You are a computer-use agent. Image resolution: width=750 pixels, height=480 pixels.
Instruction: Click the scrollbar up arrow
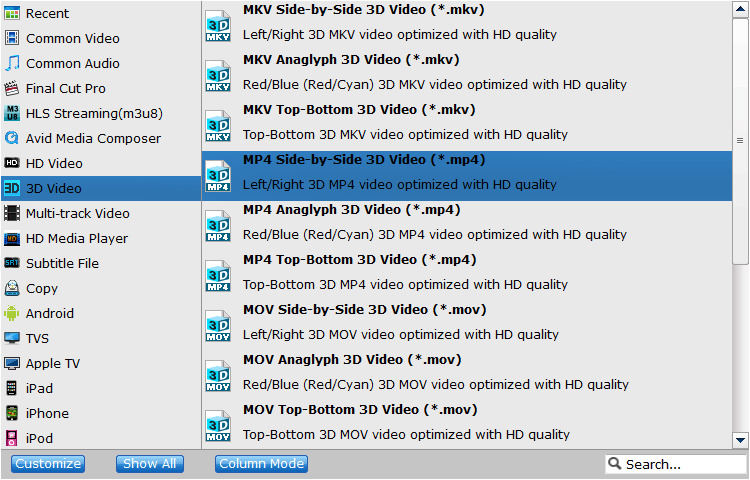pyautogui.click(x=740, y=10)
